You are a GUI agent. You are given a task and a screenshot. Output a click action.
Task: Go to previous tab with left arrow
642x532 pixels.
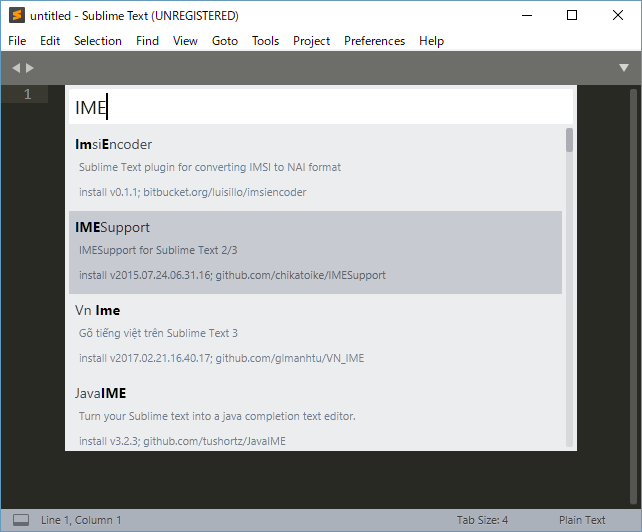(16, 68)
